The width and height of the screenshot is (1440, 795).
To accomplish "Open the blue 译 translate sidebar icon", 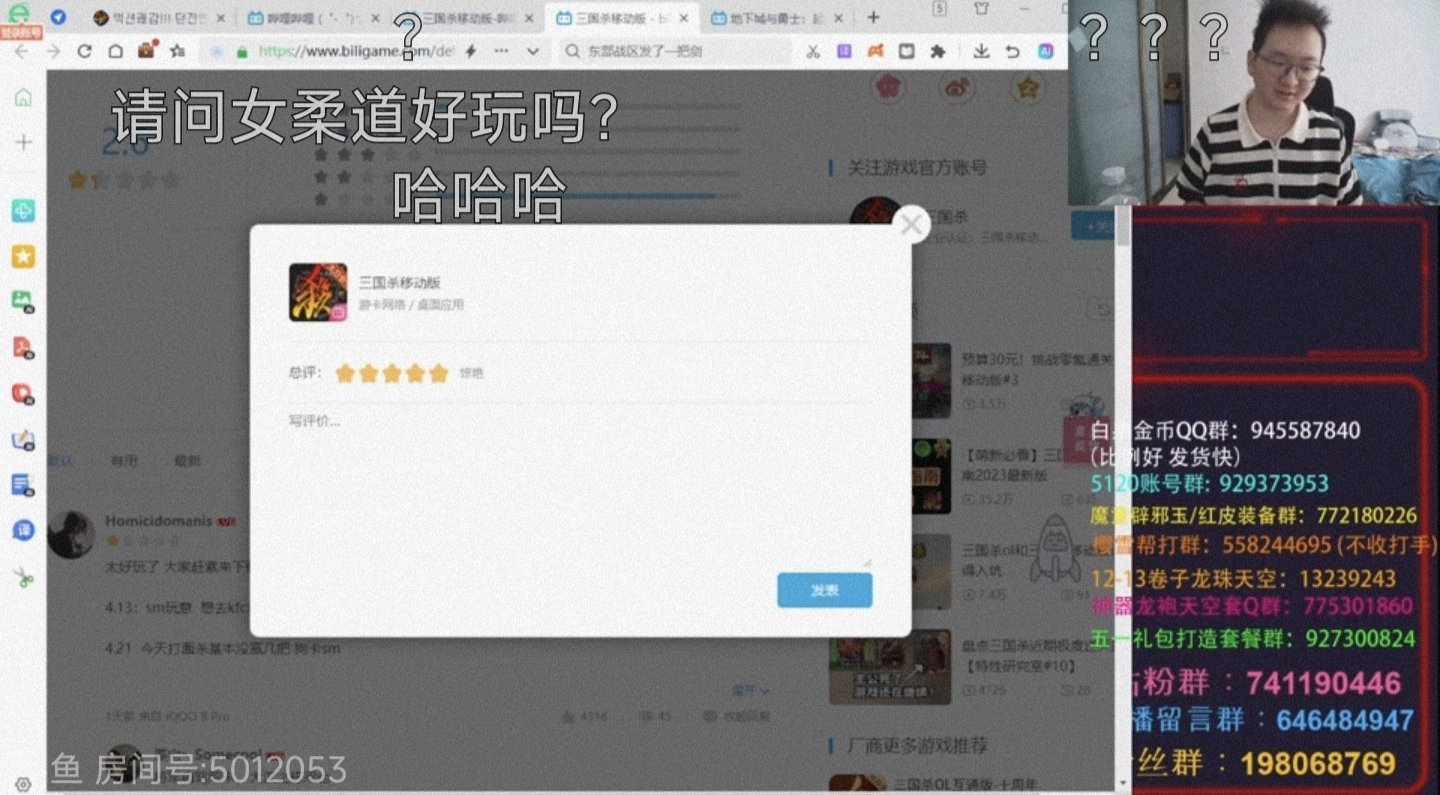I will [23, 530].
